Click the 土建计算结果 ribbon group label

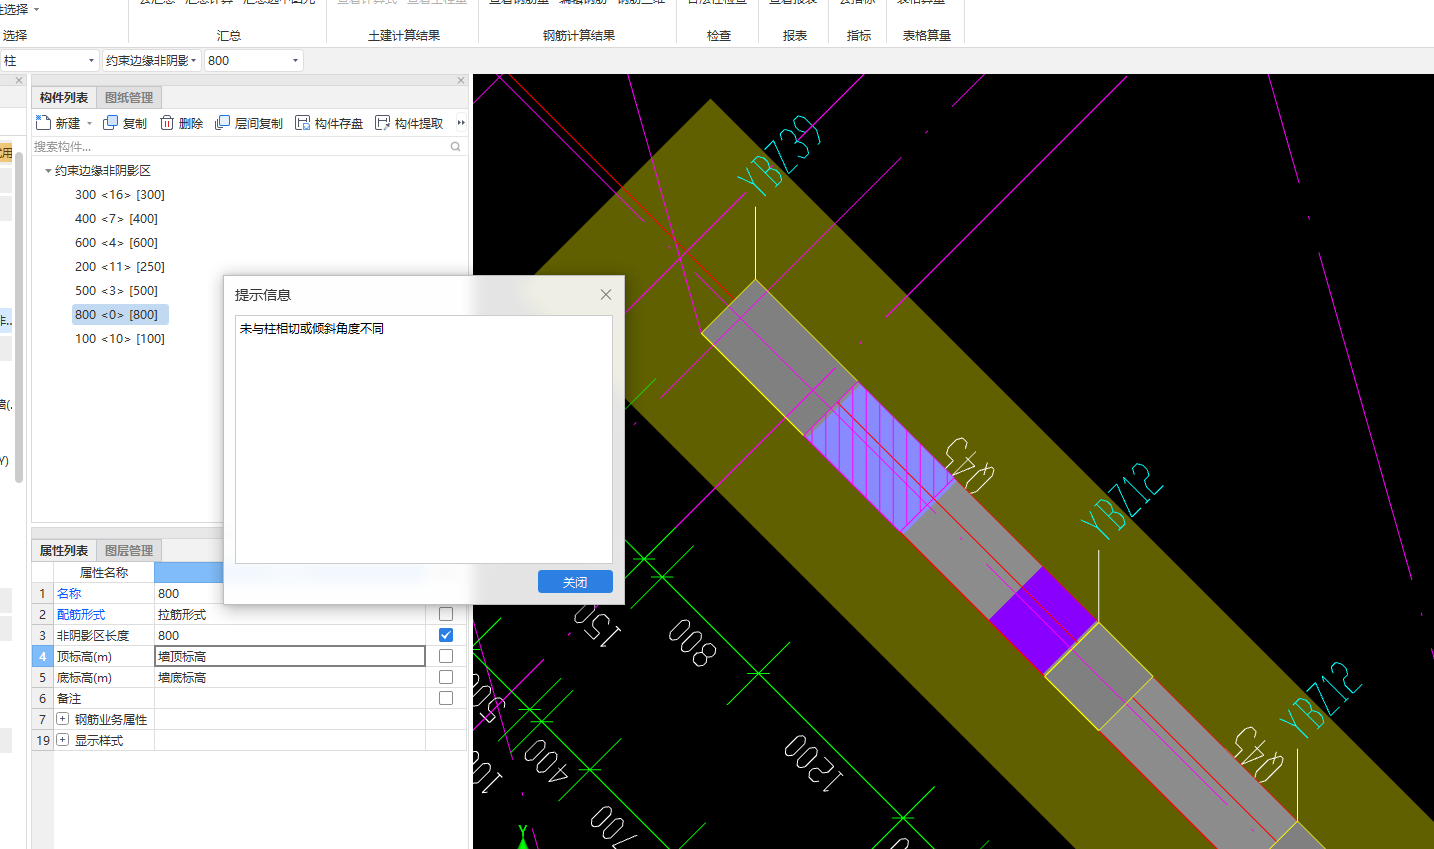pyautogui.click(x=404, y=35)
